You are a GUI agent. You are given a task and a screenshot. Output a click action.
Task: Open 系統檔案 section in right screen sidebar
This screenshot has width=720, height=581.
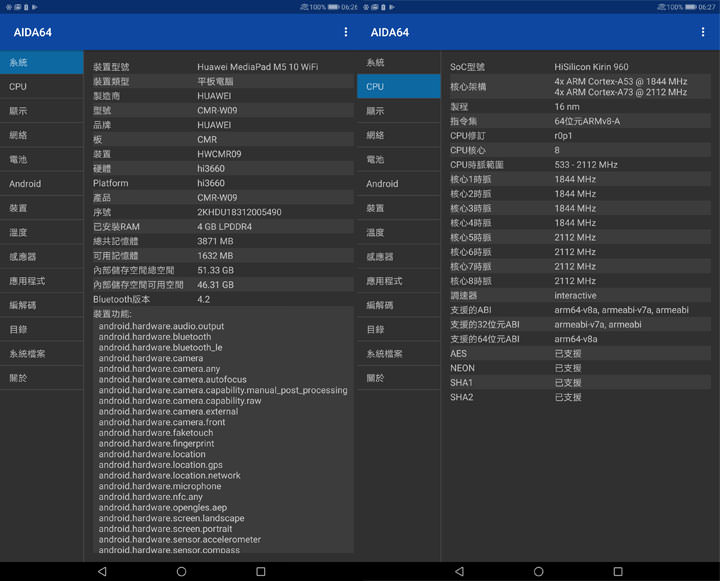coord(399,354)
